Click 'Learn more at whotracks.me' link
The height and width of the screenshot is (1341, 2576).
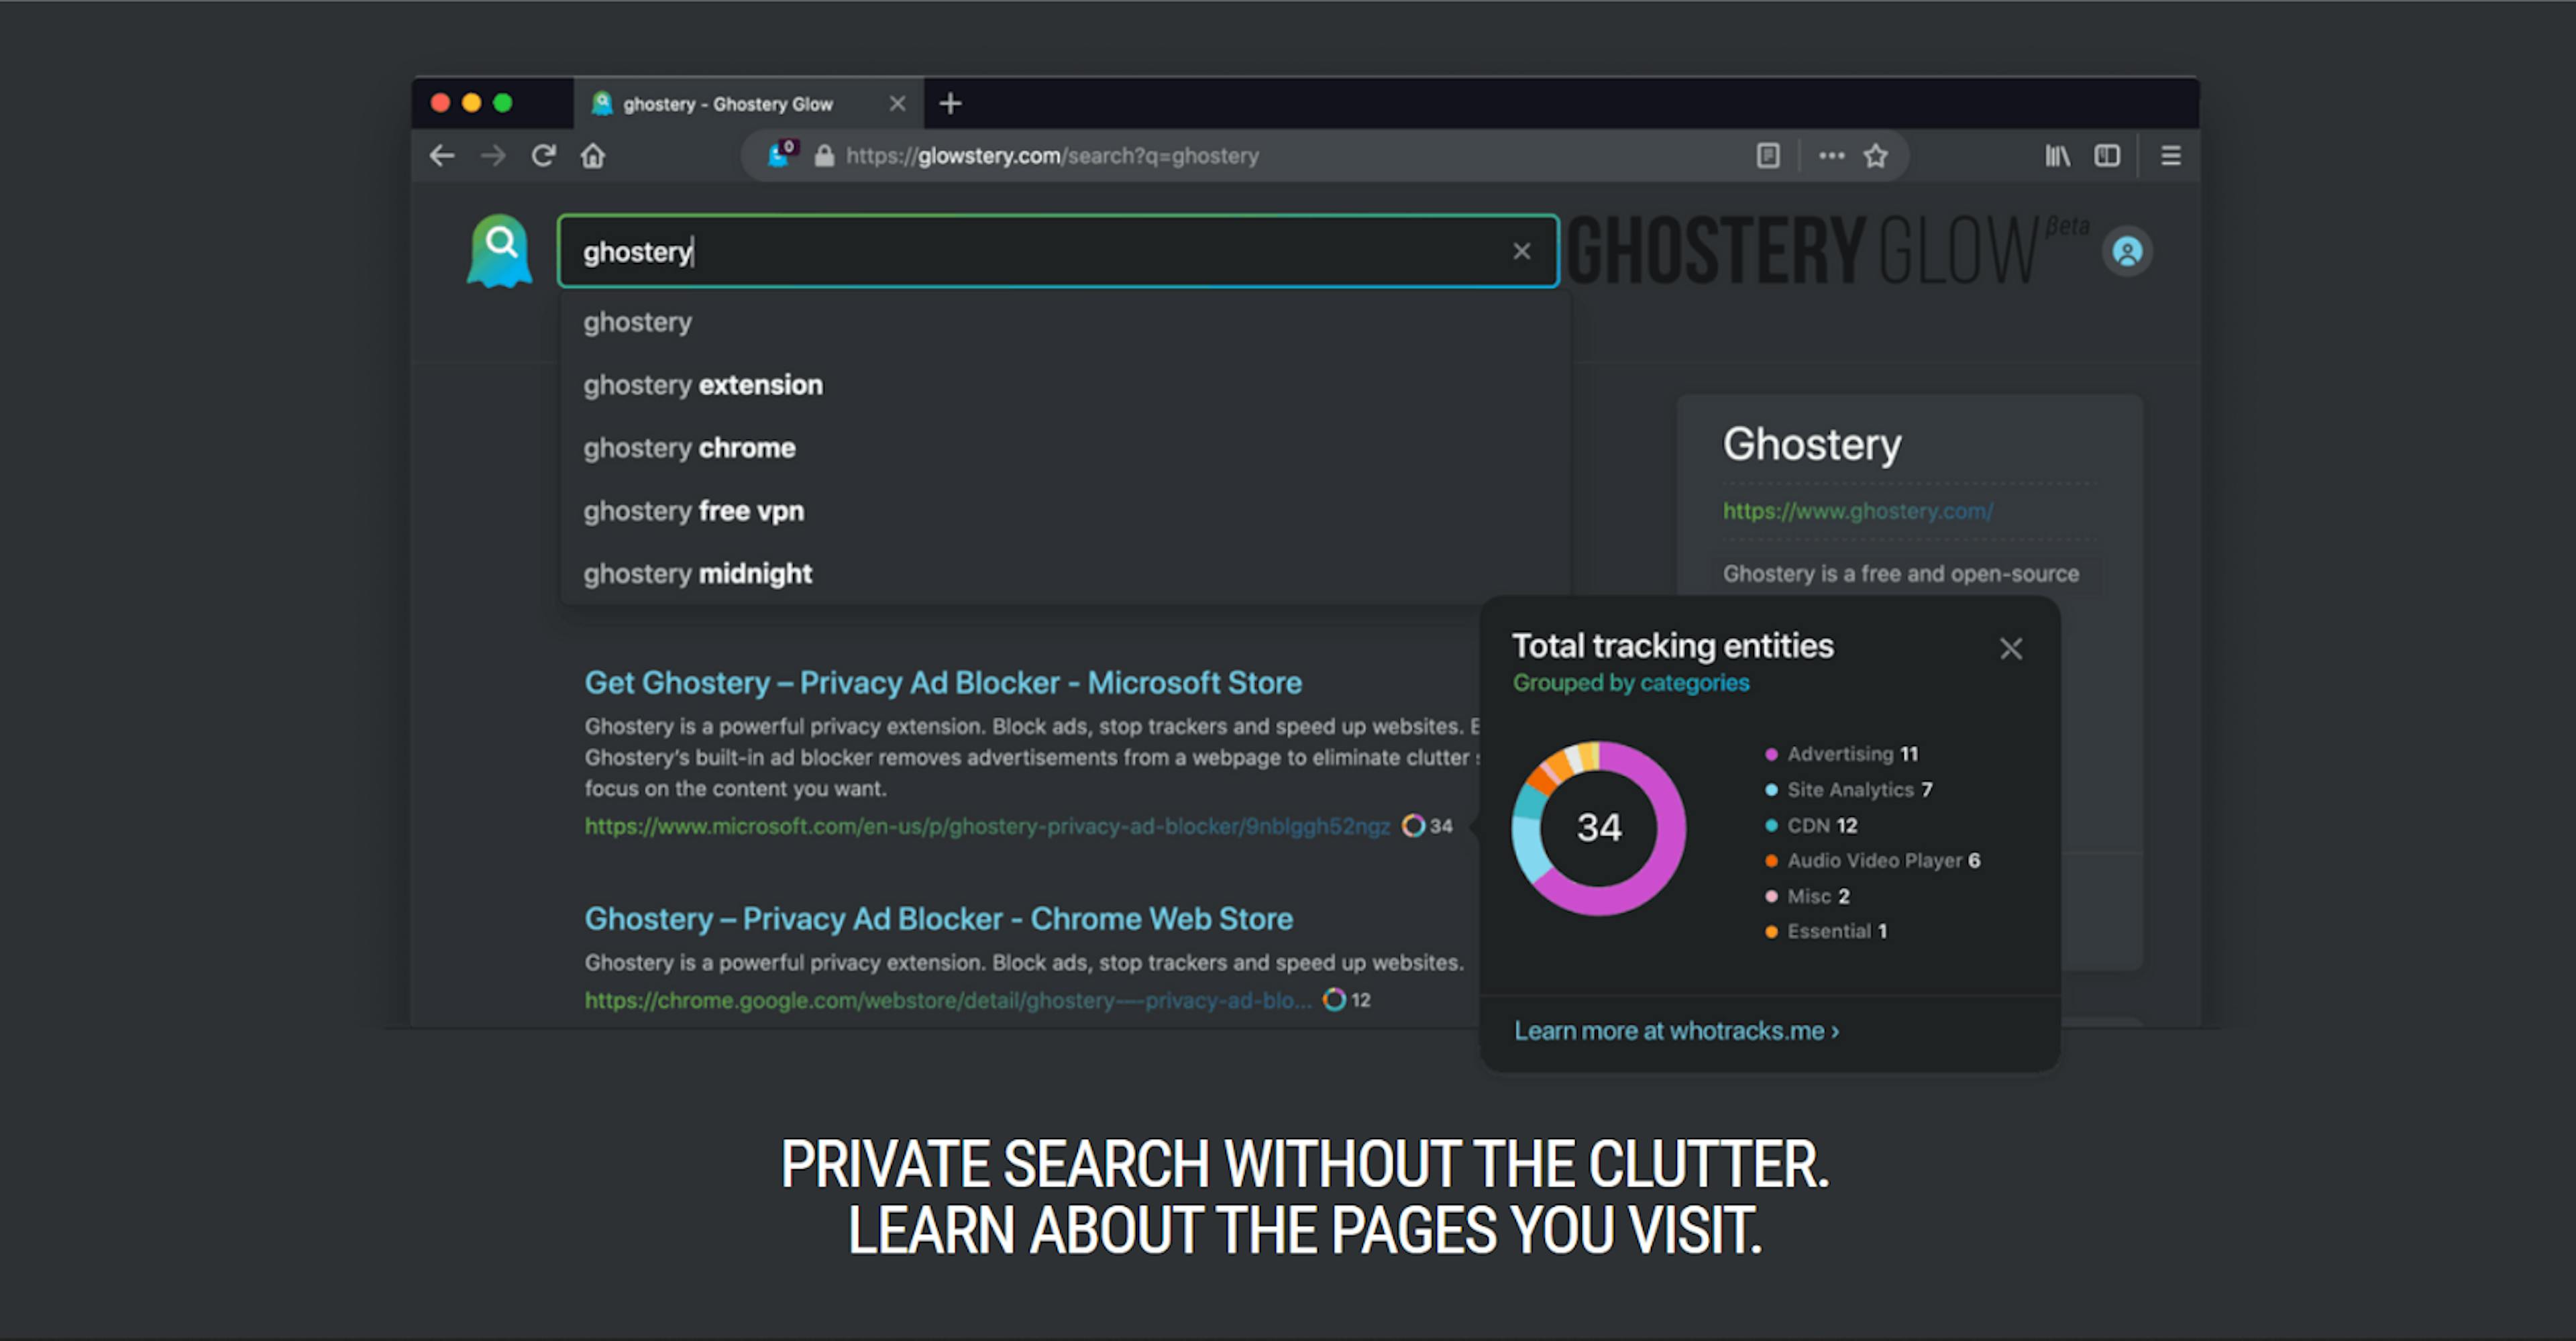coord(1676,1031)
